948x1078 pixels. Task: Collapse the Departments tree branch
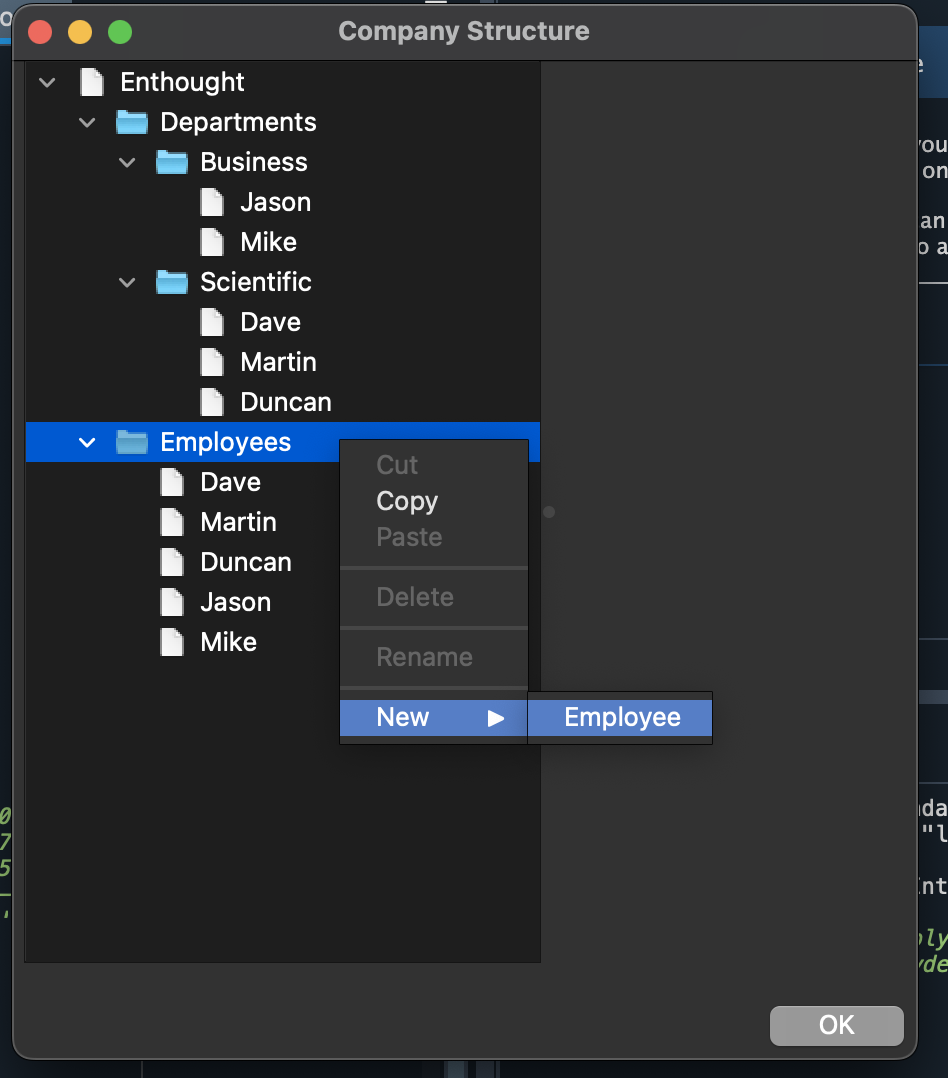tap(86, 121)
